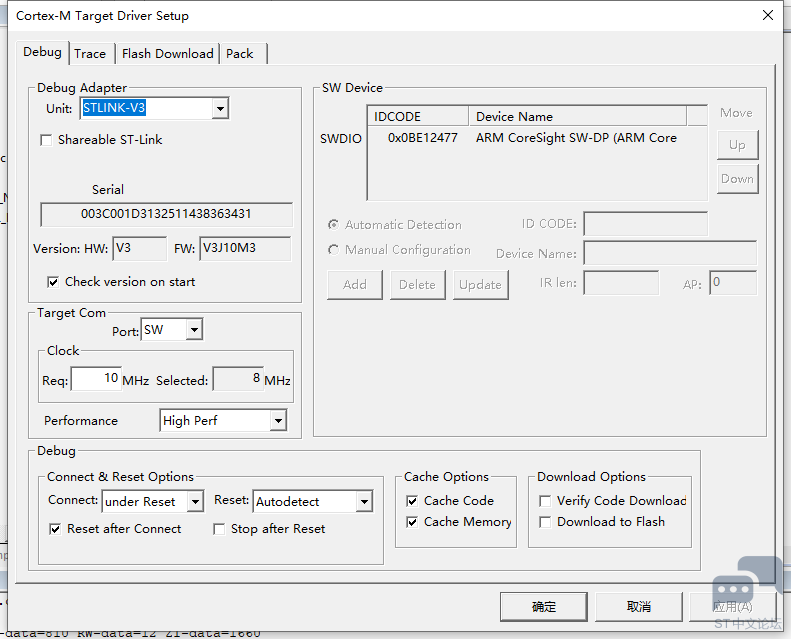The width and height of the screenshot is (791, 639).
Task: Click the Serial number field
Action: 166,214
